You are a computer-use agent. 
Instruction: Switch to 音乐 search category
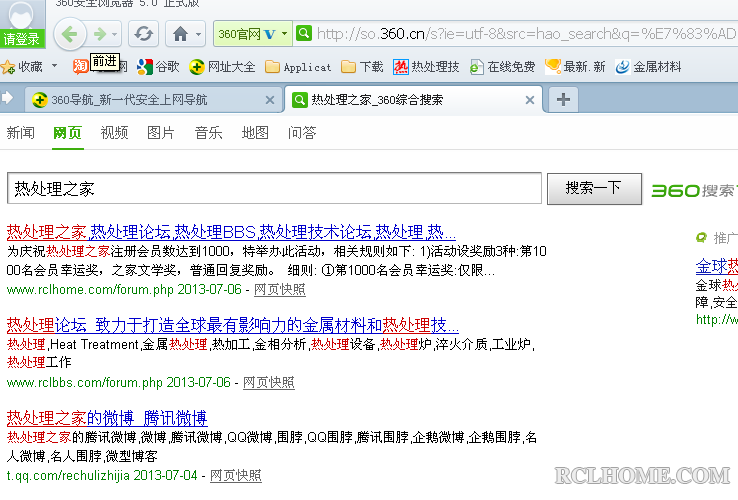[208, 133]
